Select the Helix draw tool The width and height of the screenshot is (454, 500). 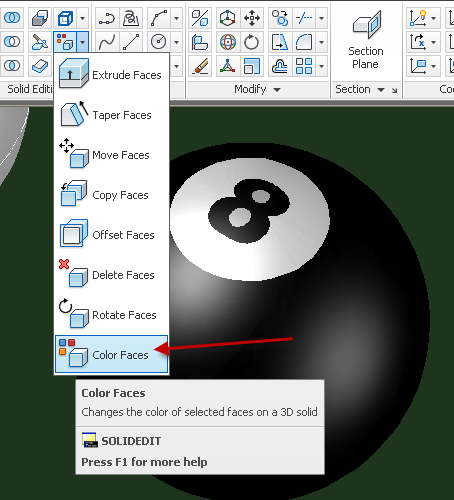coord(131,17)
